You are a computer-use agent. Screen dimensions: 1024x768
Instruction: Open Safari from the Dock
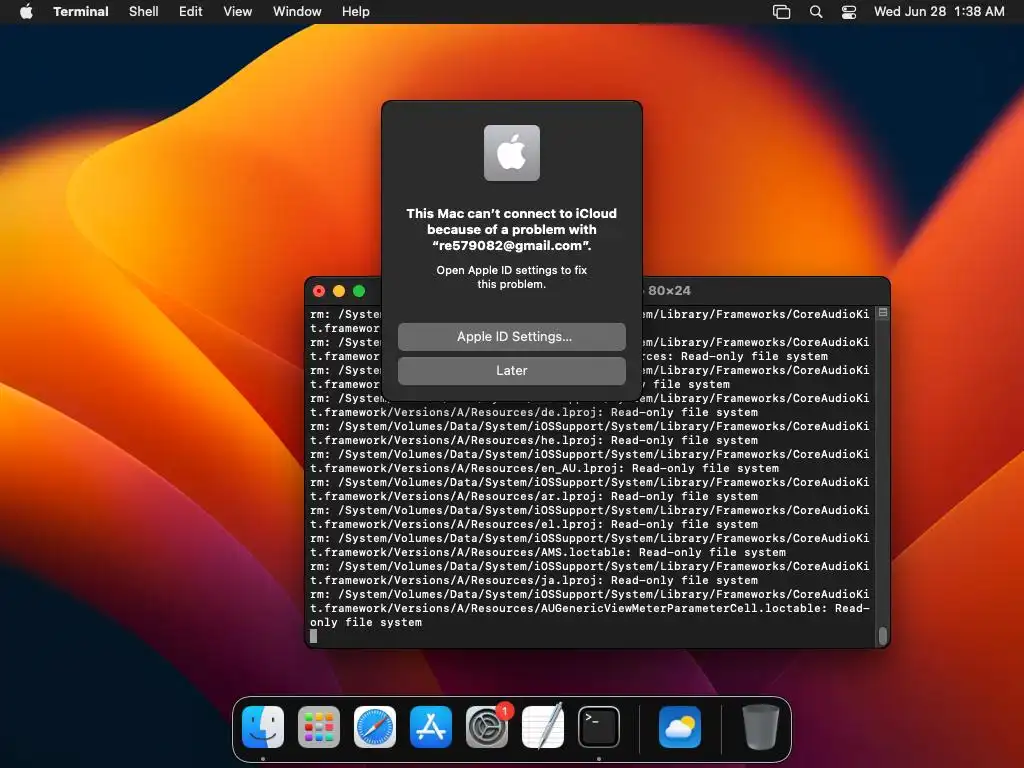pos(375,727)
